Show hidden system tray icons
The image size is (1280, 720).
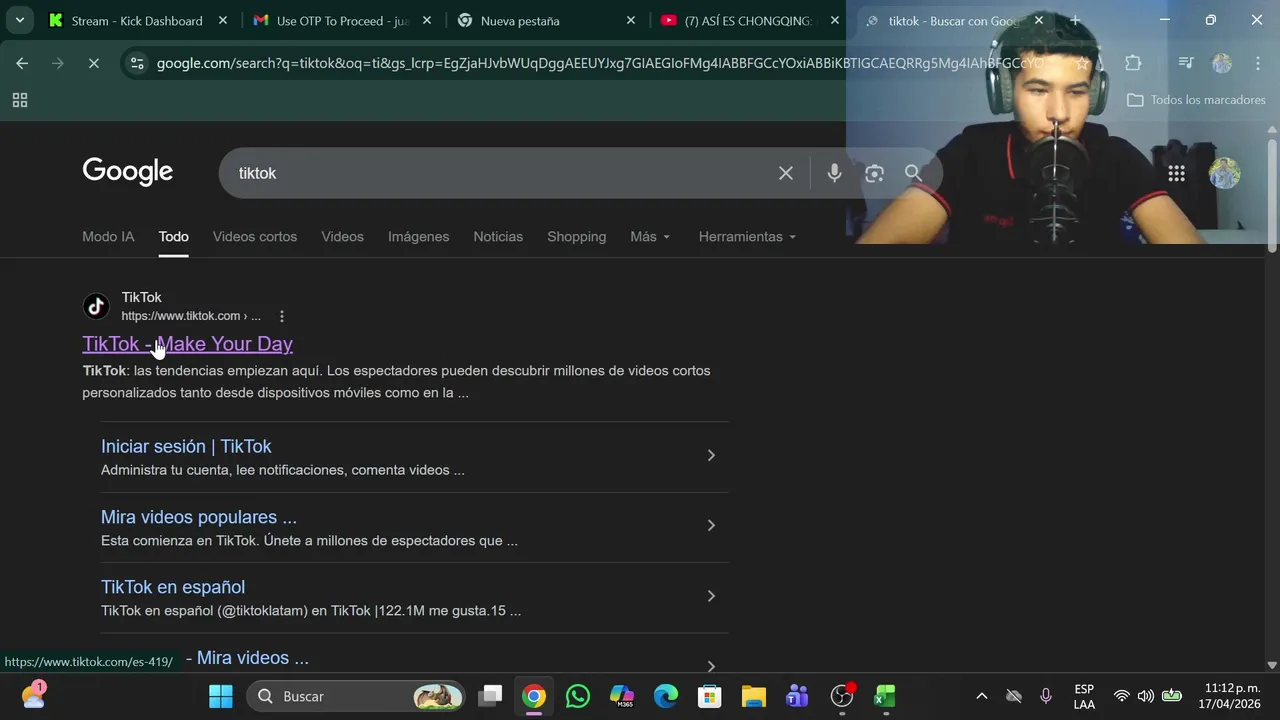click(x=981, y=696)
